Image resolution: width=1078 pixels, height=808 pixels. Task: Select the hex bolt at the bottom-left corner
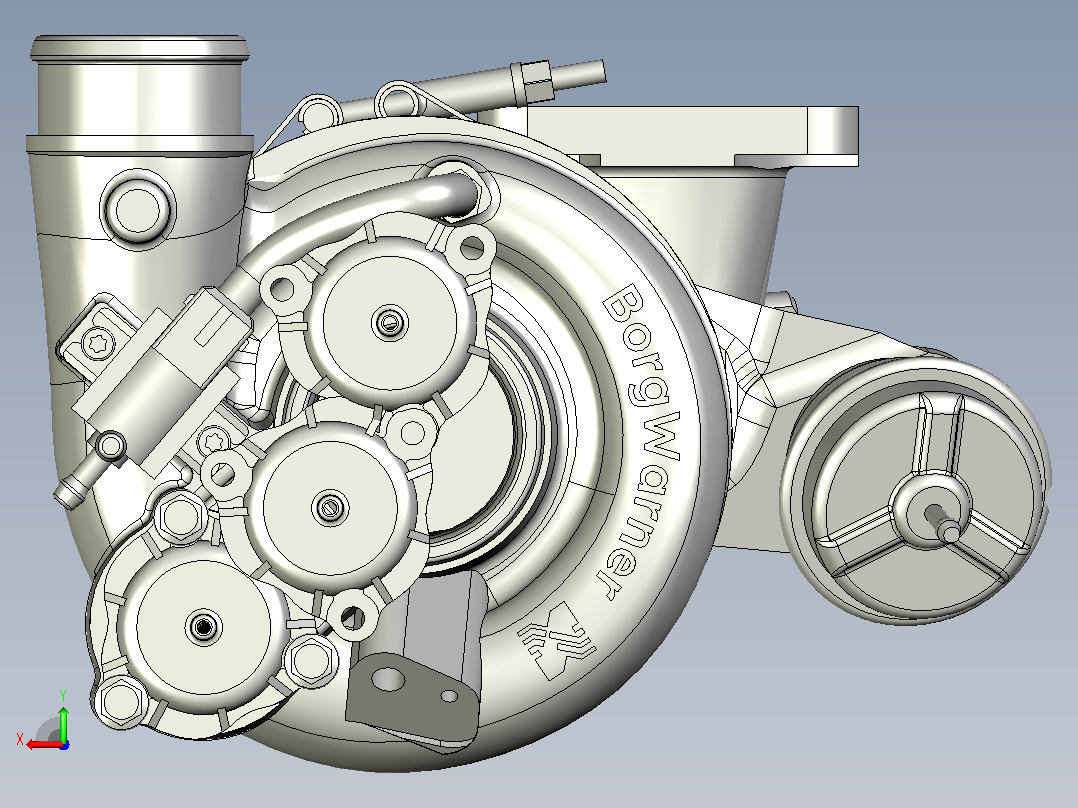pos(122,701)
